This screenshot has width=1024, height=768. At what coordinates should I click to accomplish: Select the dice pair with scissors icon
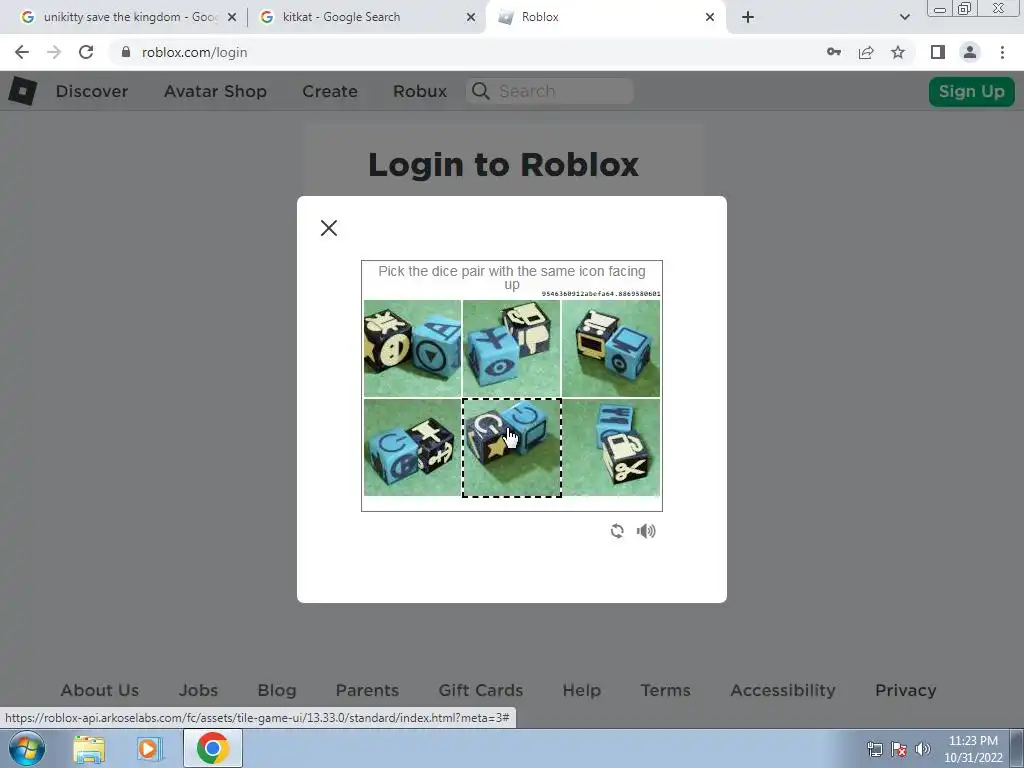click(x=611, y=447)
